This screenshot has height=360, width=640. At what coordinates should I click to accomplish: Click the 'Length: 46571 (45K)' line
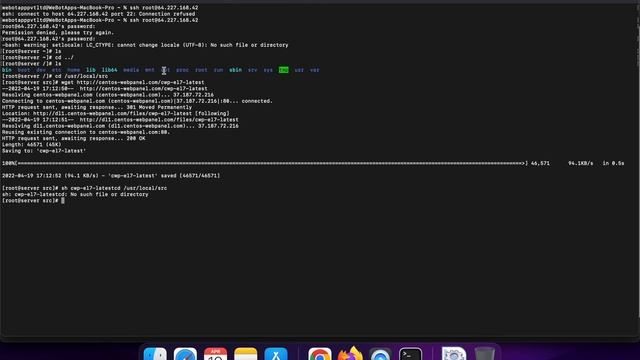[x=31, y=144]
